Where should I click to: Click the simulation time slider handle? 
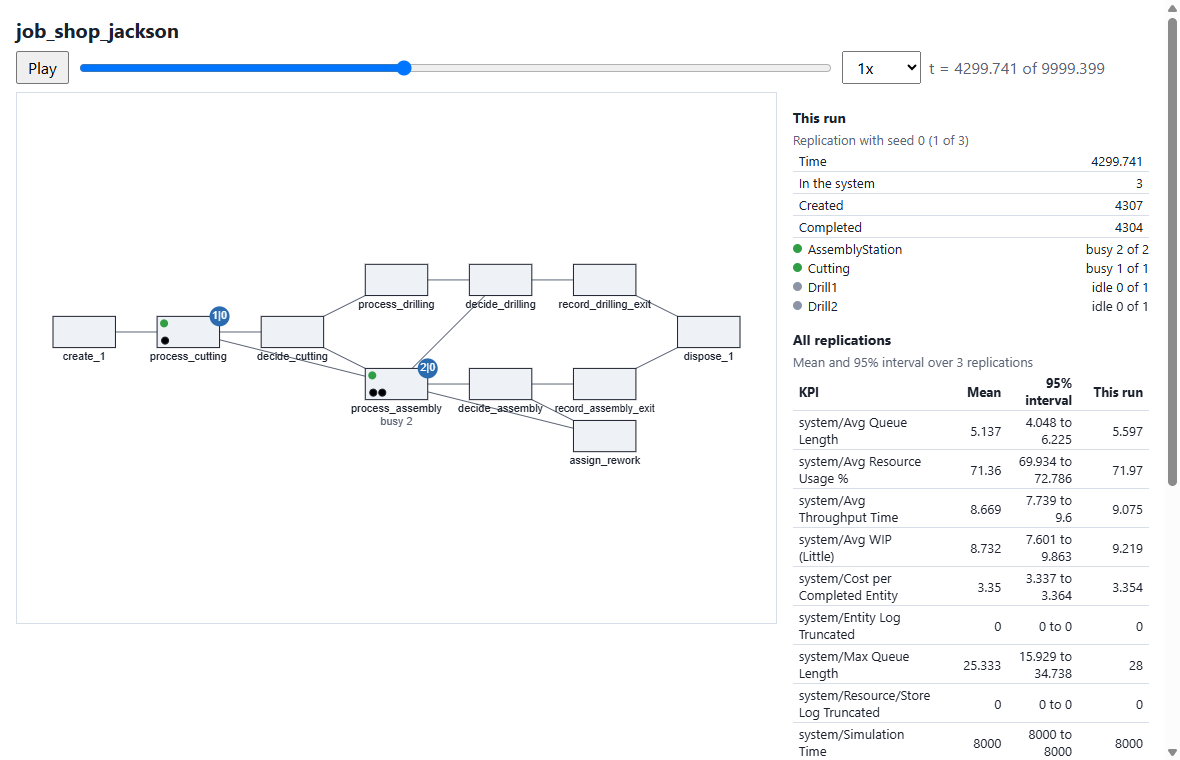click(x=404, y=68)
